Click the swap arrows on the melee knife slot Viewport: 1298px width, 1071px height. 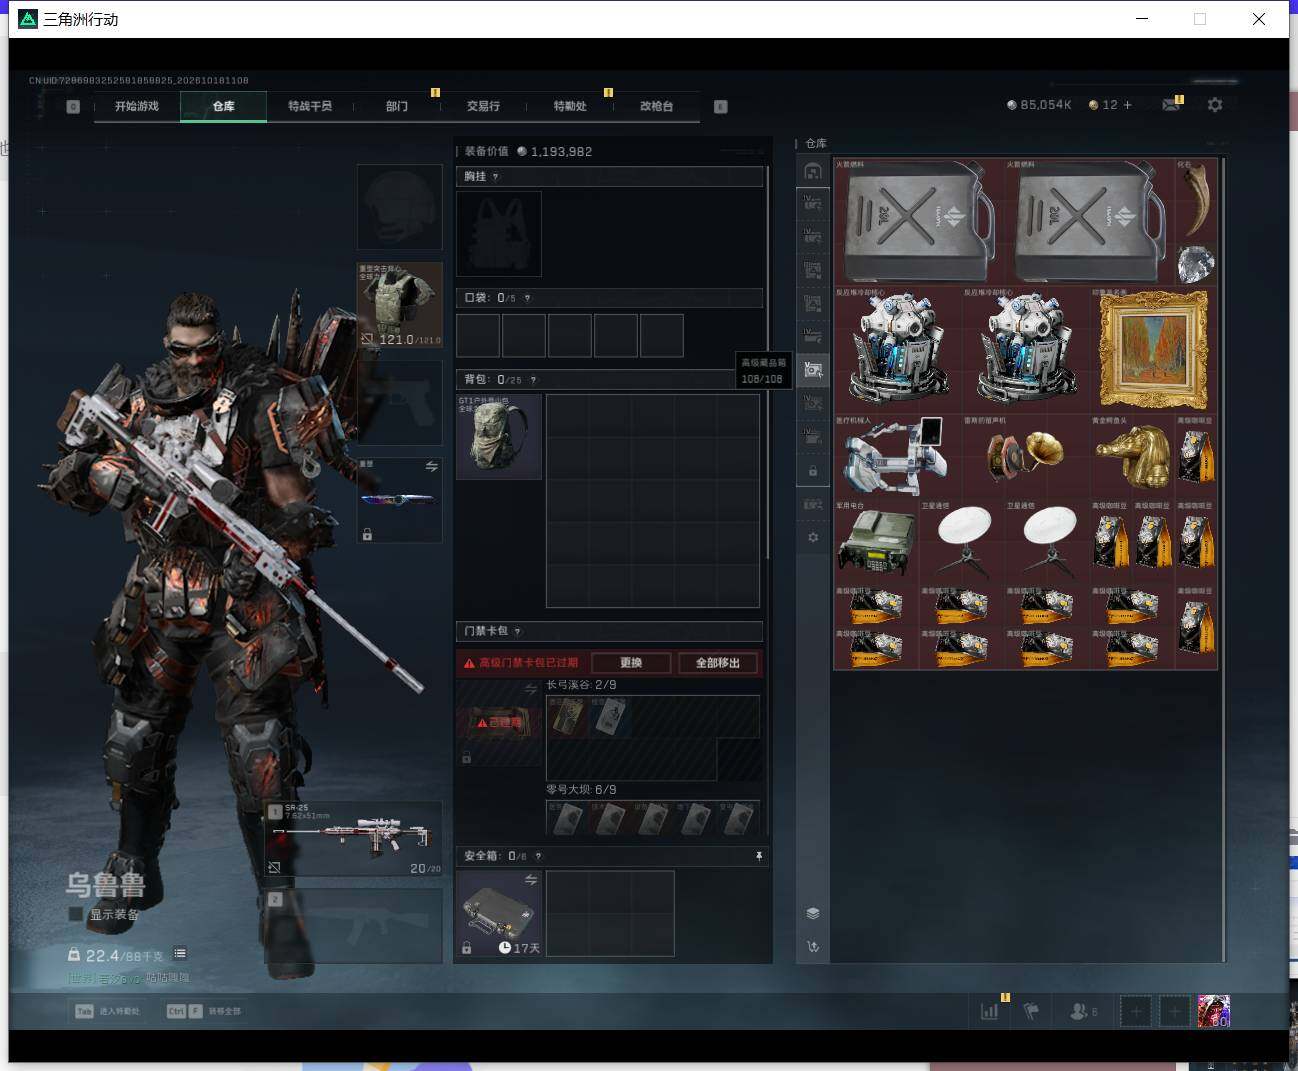[x=432, y=467]
